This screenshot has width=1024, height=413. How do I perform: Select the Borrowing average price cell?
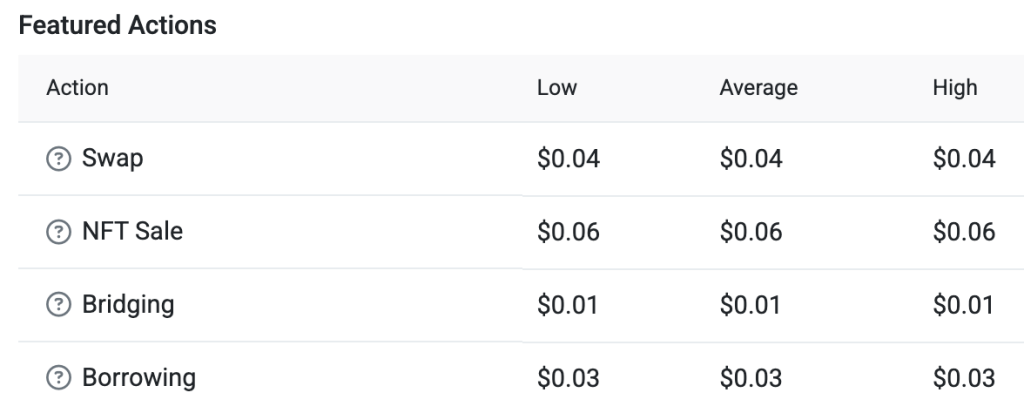tap(751, 379)
